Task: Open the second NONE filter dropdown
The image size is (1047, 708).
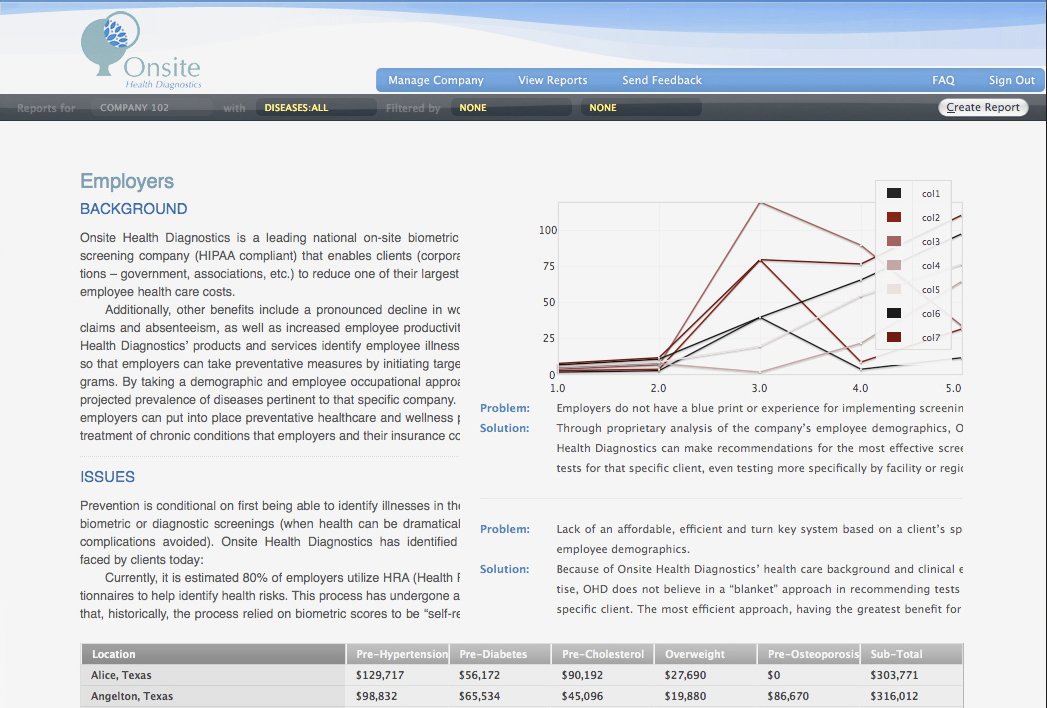Action: click(640, 108)
